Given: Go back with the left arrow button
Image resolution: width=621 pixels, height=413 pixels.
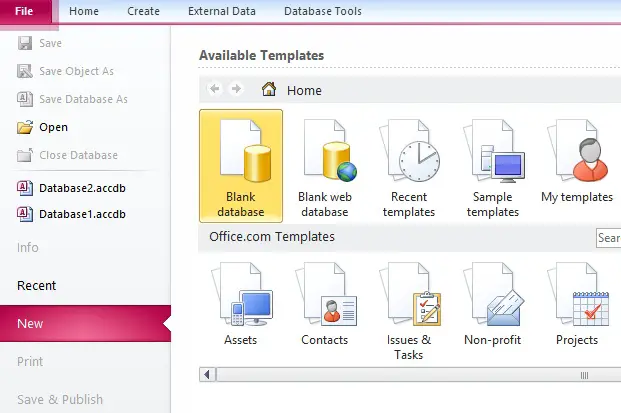Looking at the screenshot, I should pyautogui.click(x=214, y=89).
